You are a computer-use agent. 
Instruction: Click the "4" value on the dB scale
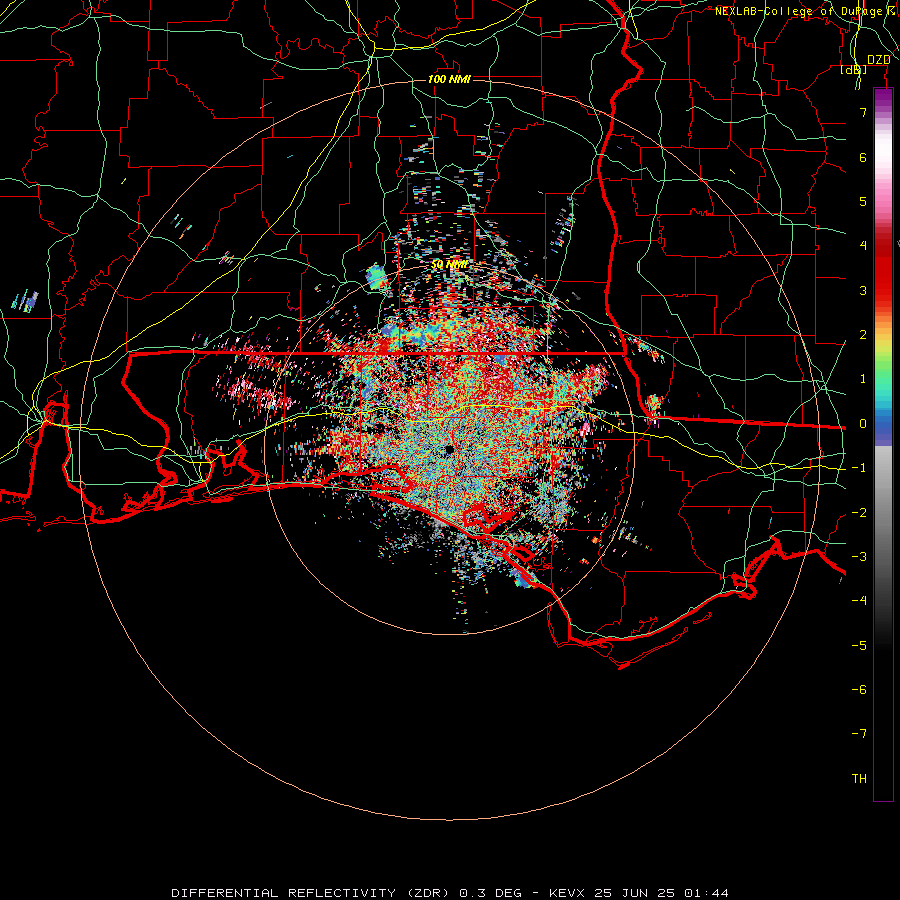(x=863, y=246)
